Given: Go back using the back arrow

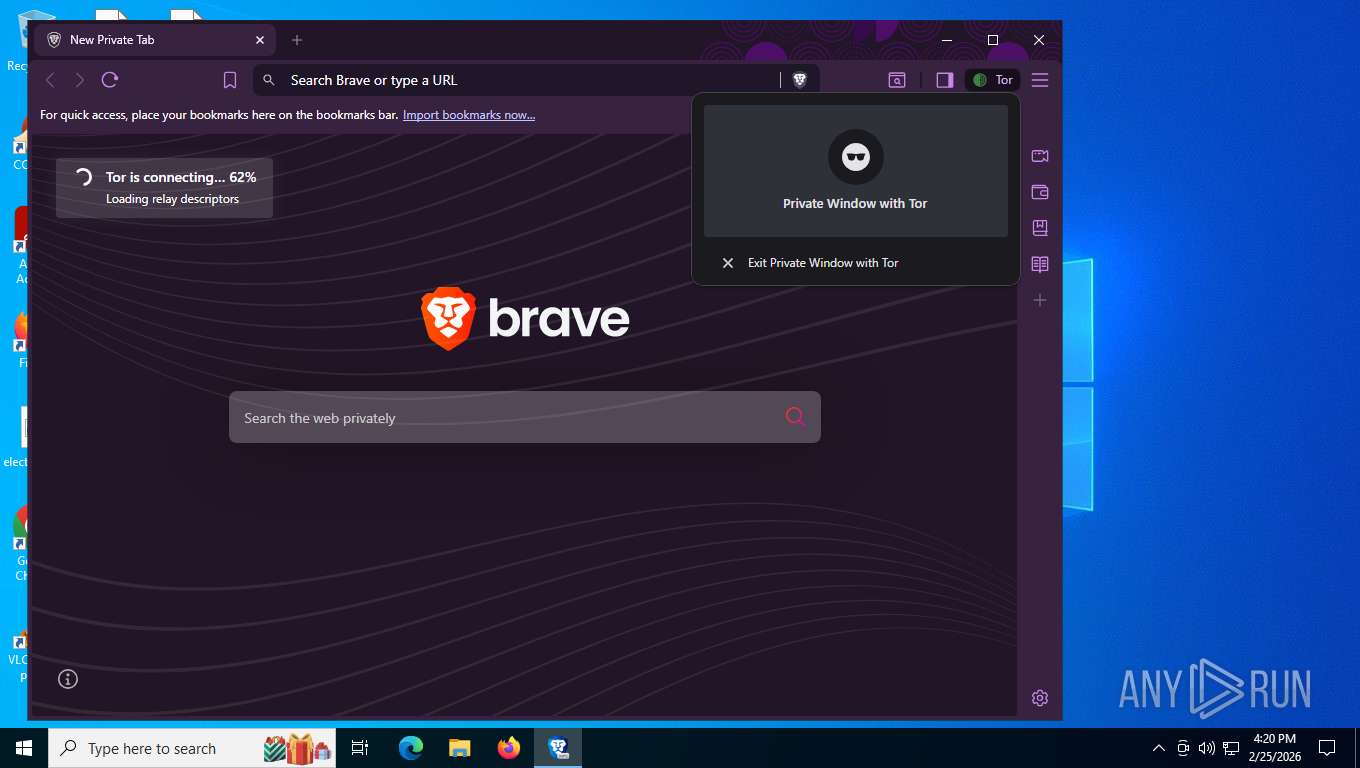Looking at the screenshot, I should pyautogui.click(x=50, y=80).
